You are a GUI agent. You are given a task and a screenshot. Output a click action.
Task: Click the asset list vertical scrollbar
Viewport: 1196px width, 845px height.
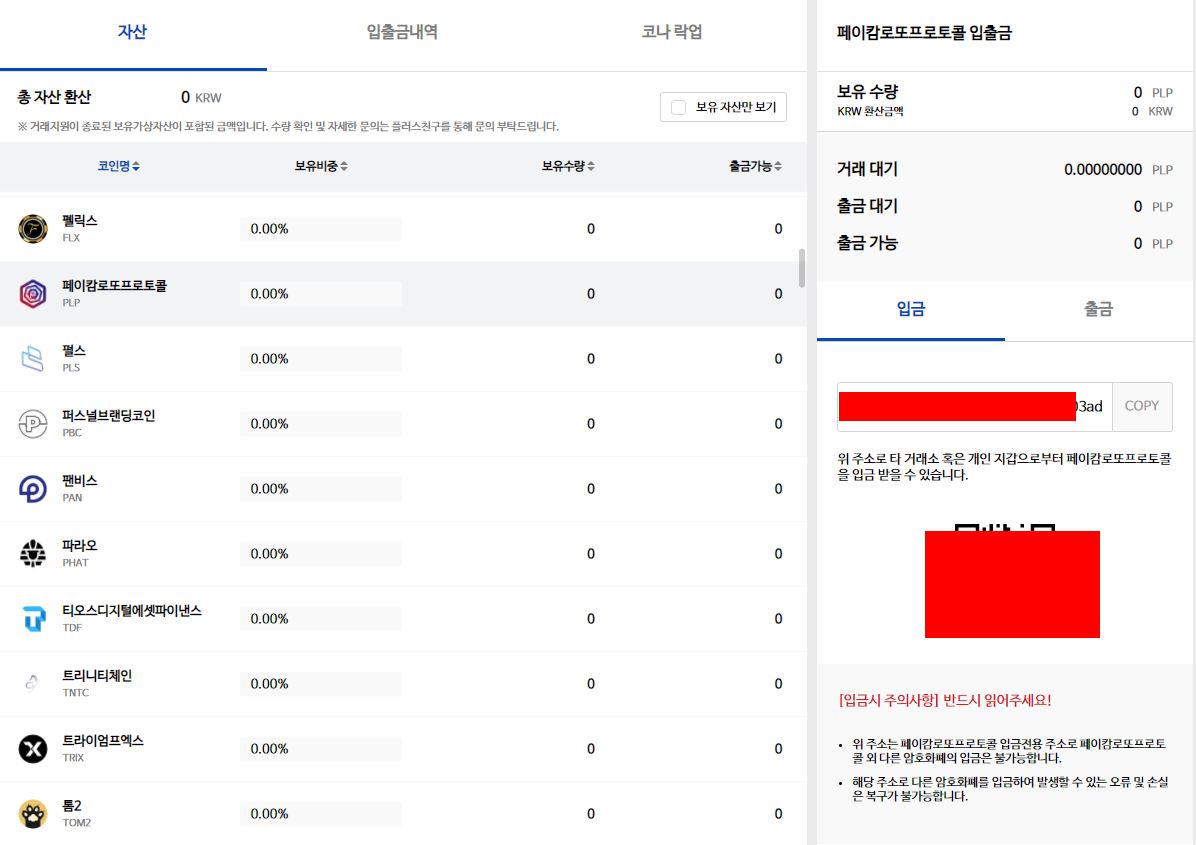802,268
